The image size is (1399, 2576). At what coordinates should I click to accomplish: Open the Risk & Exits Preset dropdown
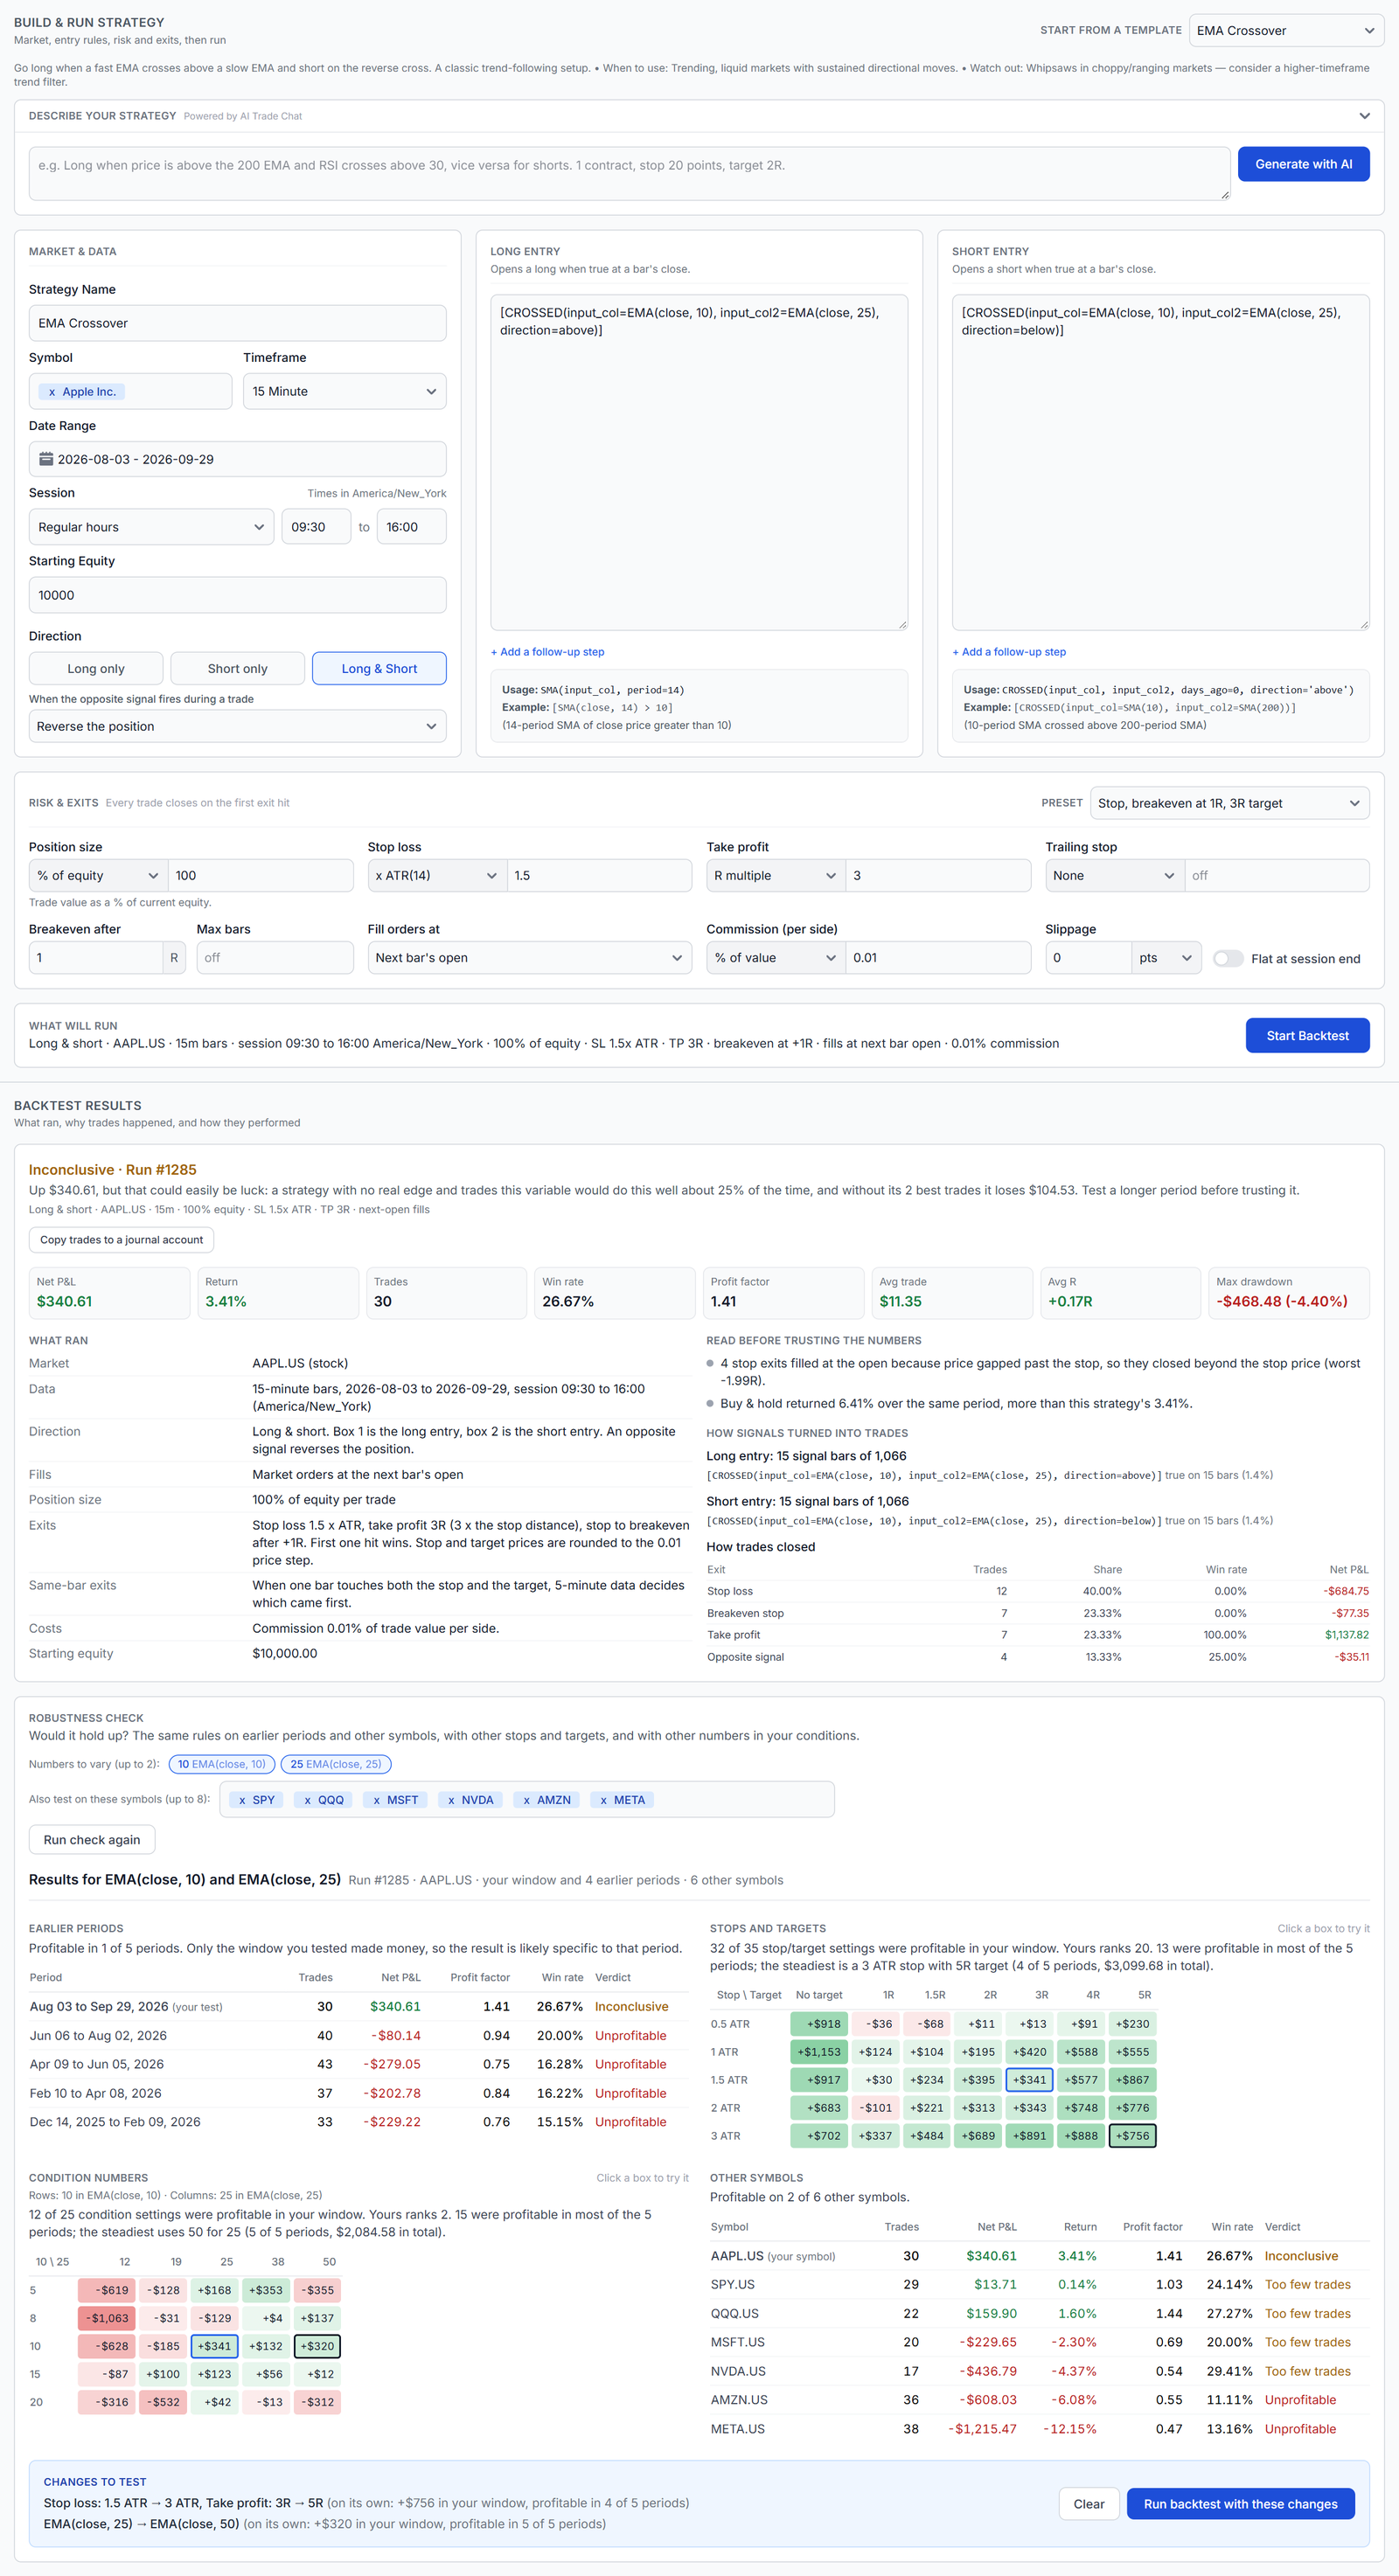[x=1229, y=803]
